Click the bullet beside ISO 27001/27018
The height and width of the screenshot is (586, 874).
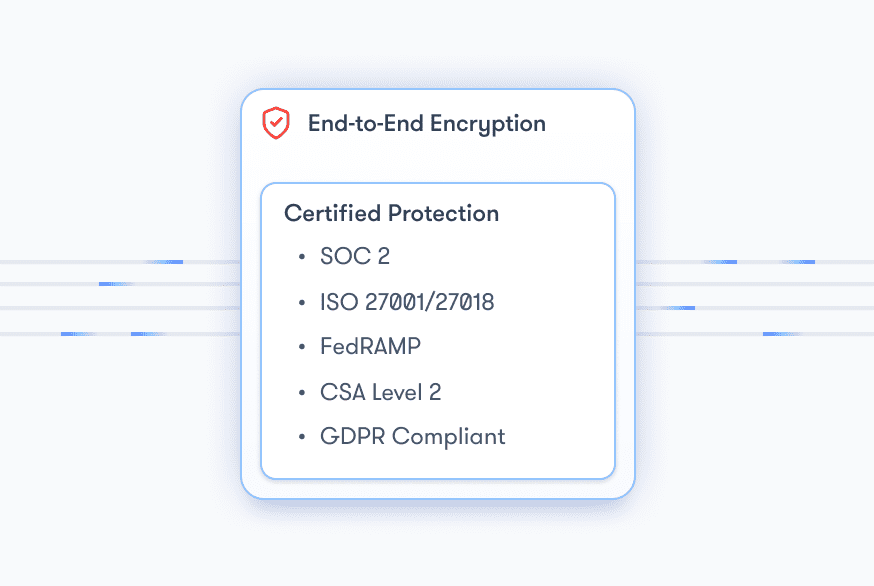click(302, 302)
